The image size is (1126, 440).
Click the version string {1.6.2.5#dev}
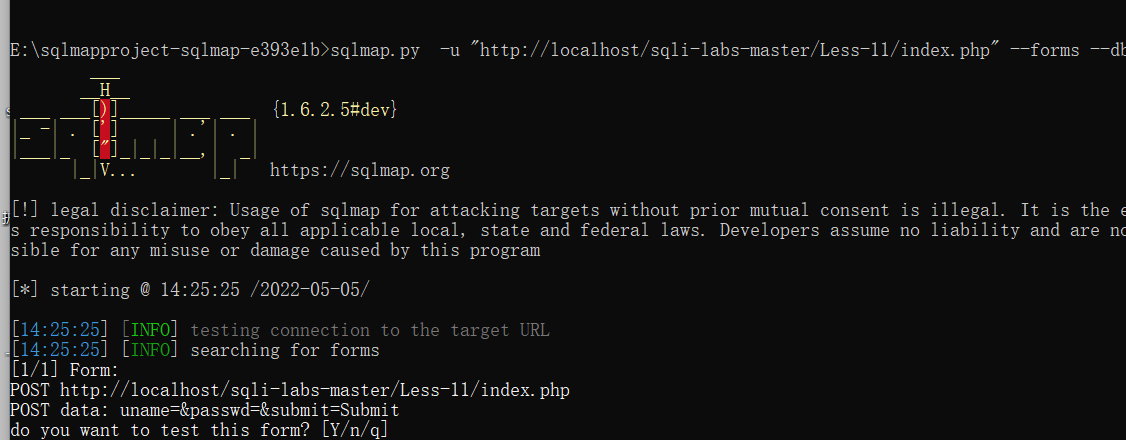click(x=333, y=110)
